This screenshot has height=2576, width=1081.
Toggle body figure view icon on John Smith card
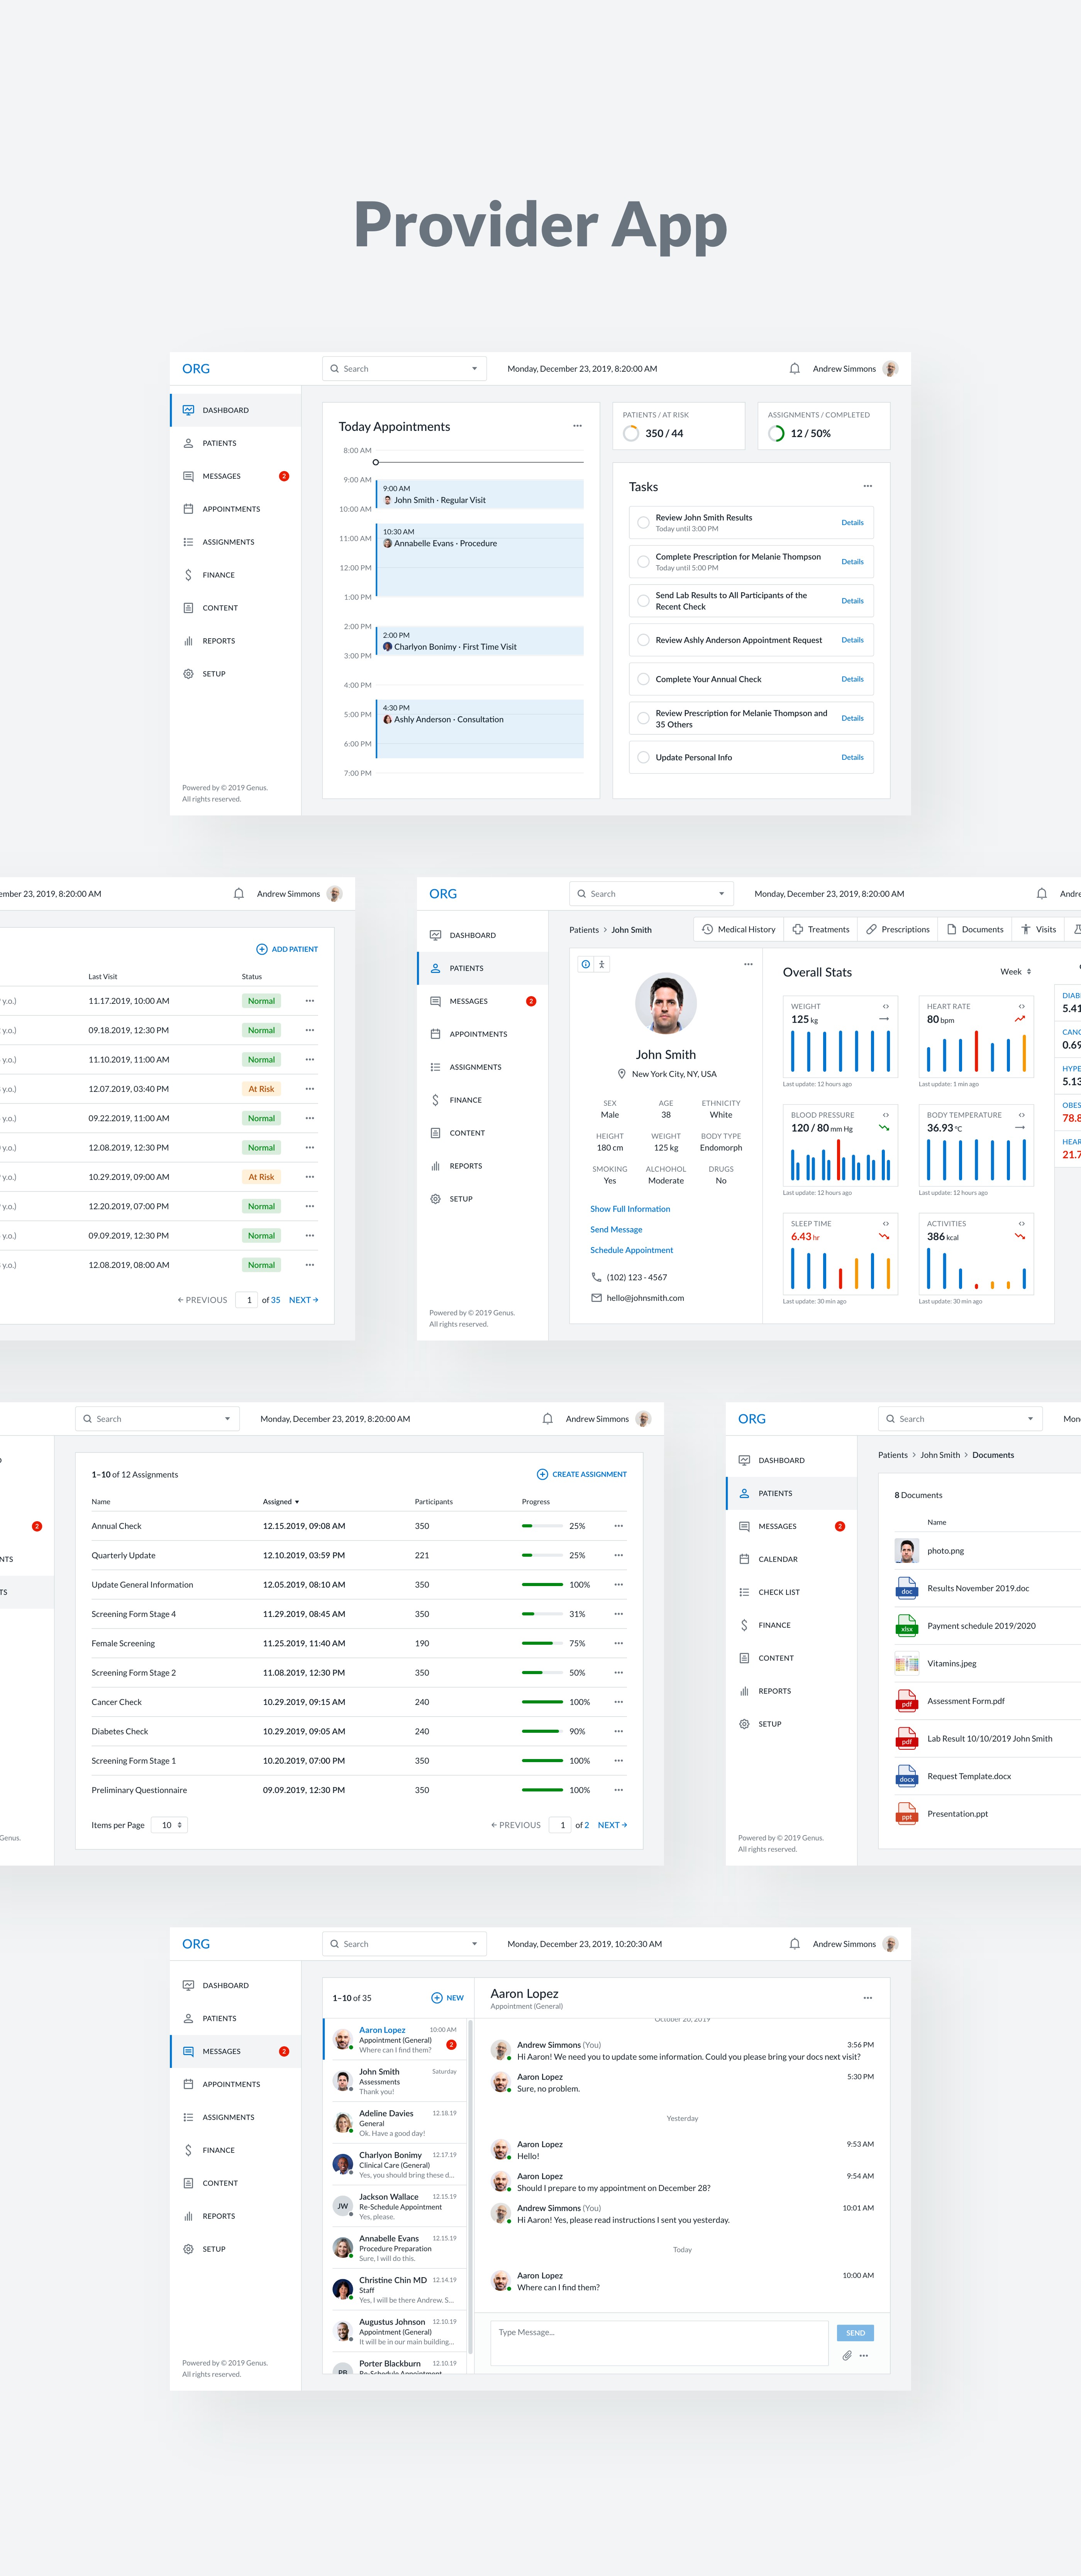point(601,964)
